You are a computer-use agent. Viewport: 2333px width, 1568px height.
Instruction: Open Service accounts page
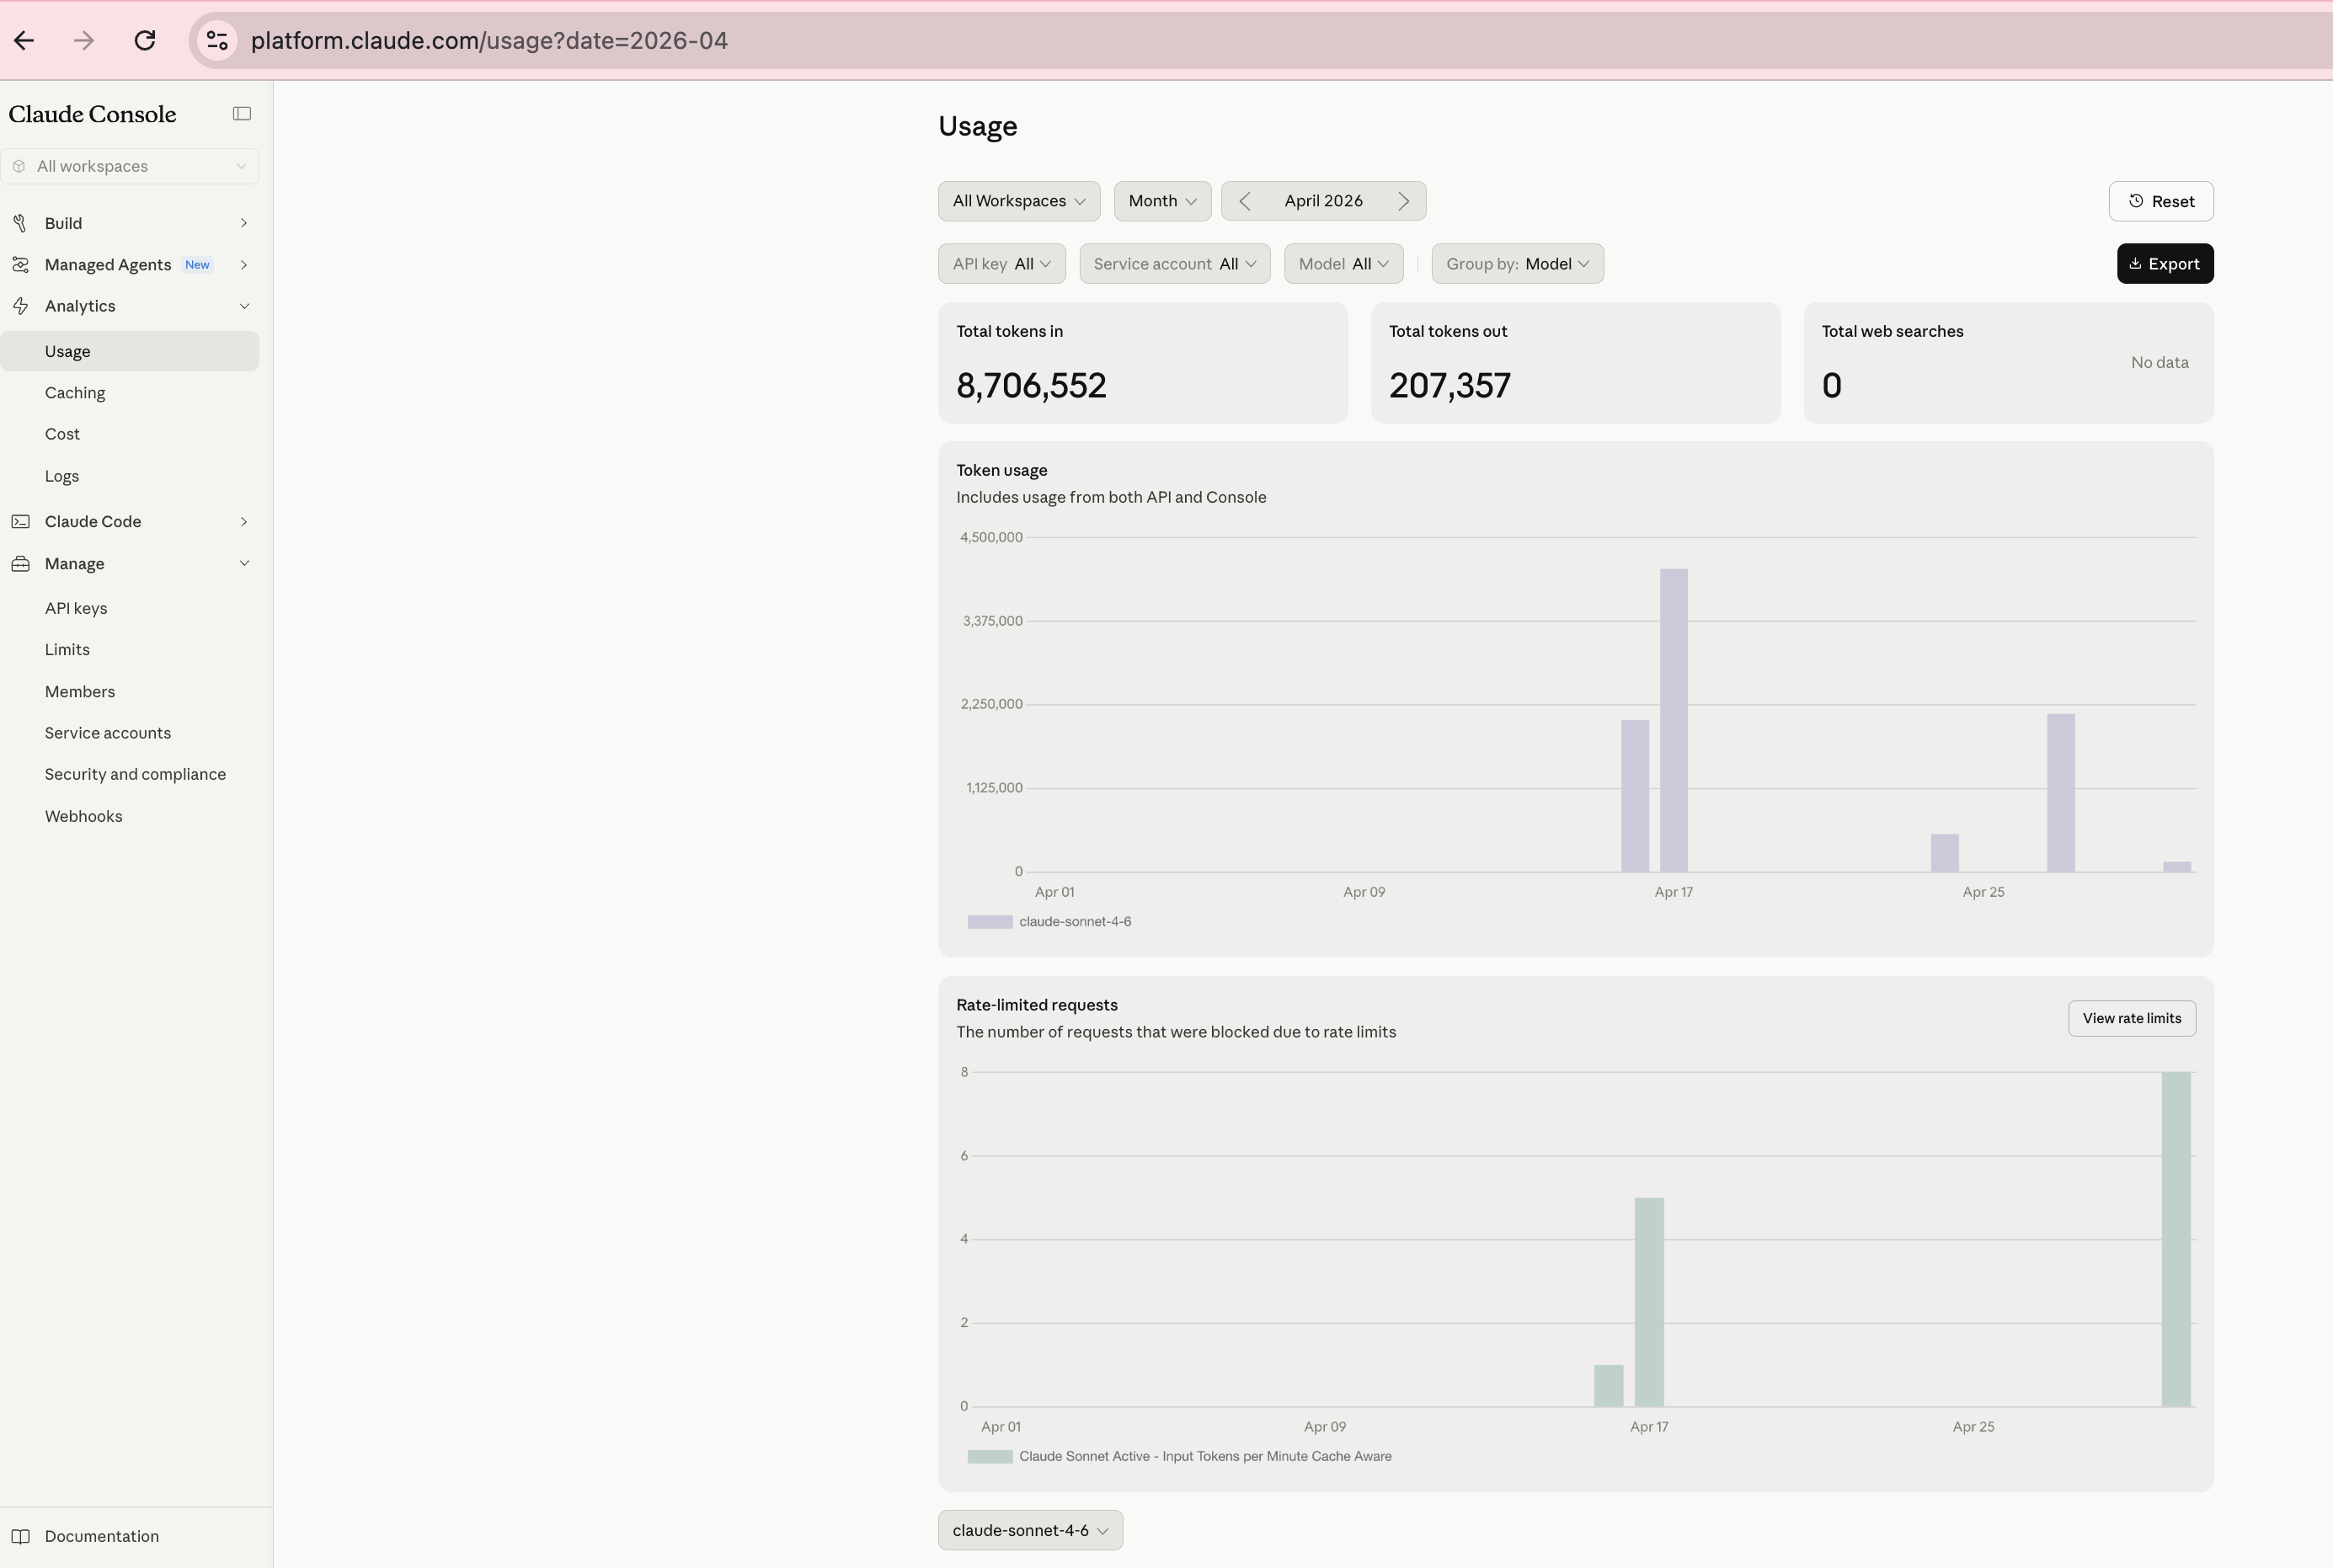[108, 733]
